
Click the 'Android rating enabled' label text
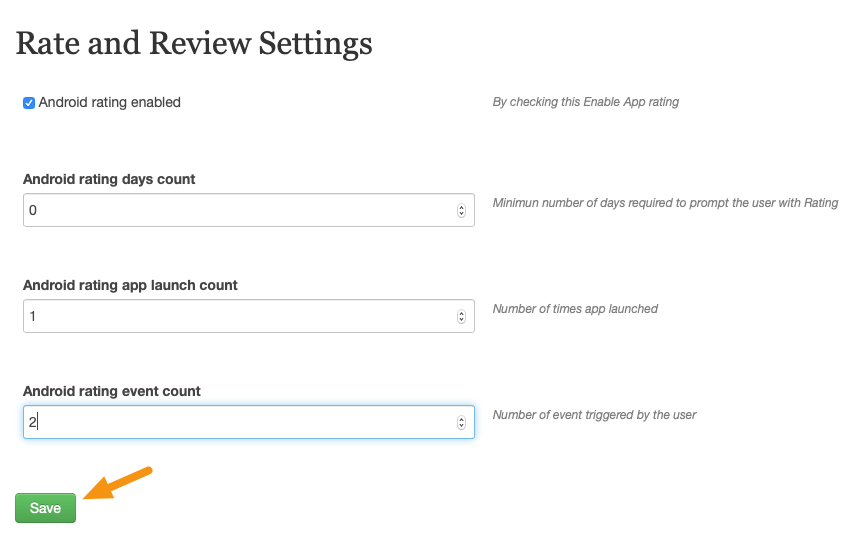coord(109,102)
